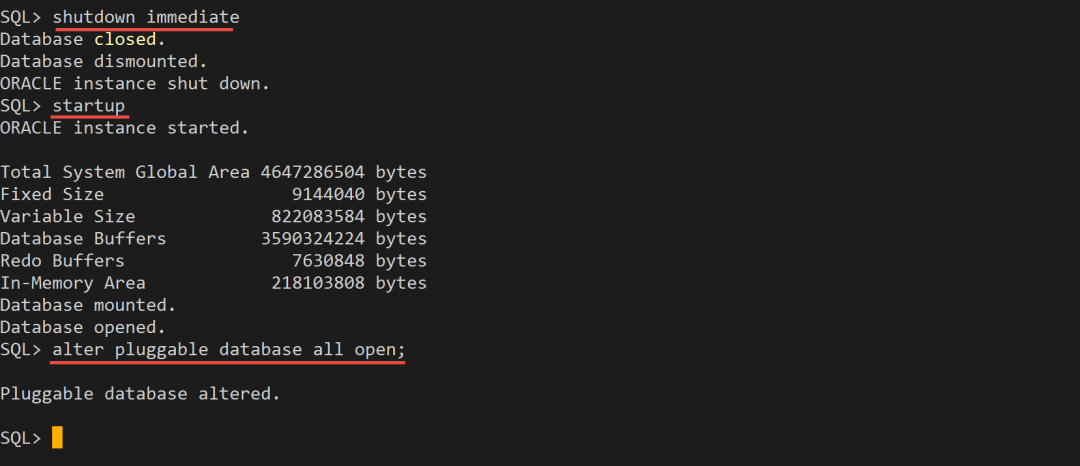The image size is (1080, 466).
Task: Click the "shutdown immediate" command text
Action: click(x=146, y=17)
